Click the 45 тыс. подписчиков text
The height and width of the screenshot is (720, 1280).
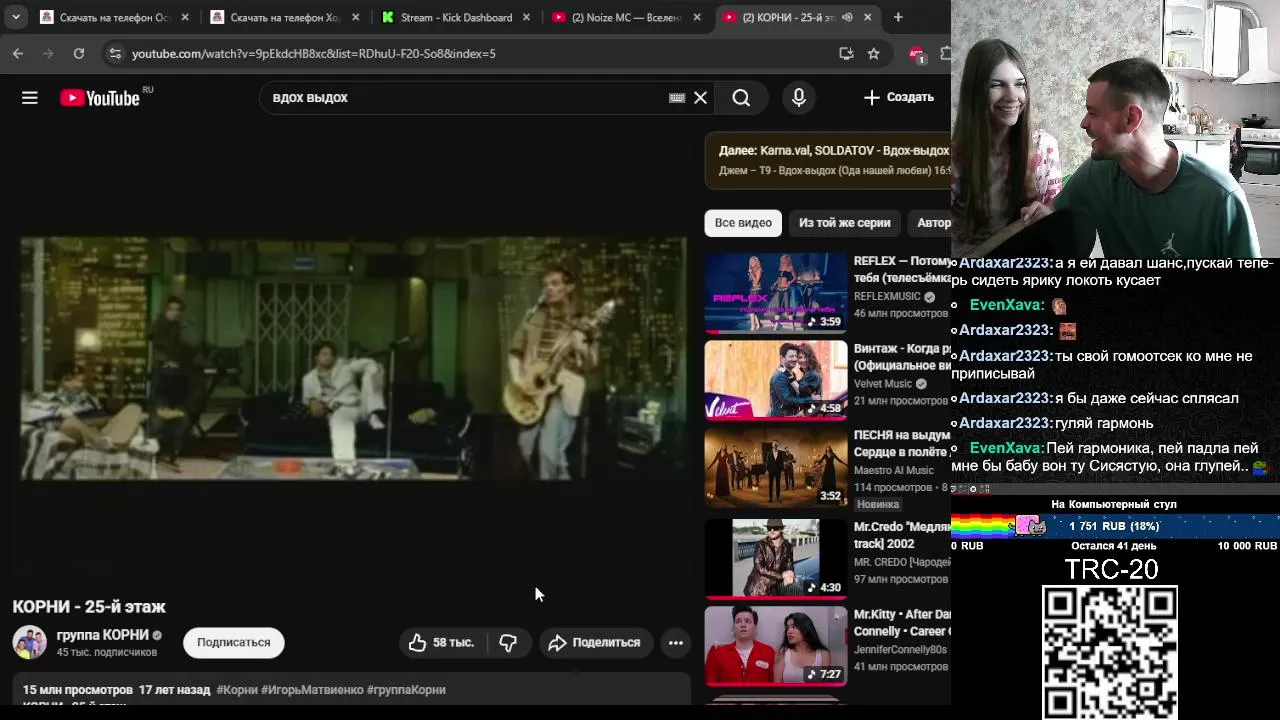pyautogui.click(x=107, y=652)
